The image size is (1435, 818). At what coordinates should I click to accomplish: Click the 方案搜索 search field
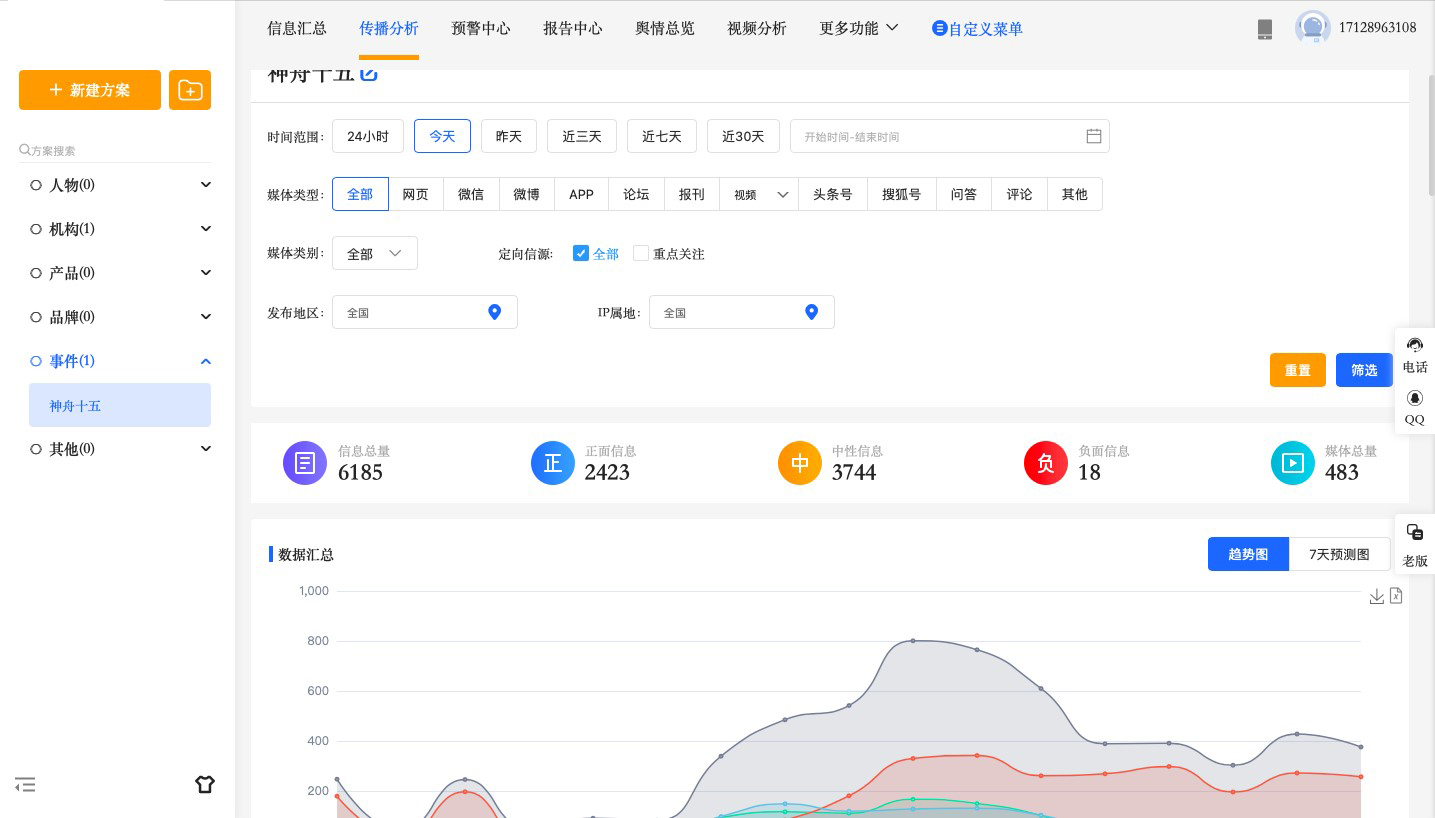[x=115, y=151]
